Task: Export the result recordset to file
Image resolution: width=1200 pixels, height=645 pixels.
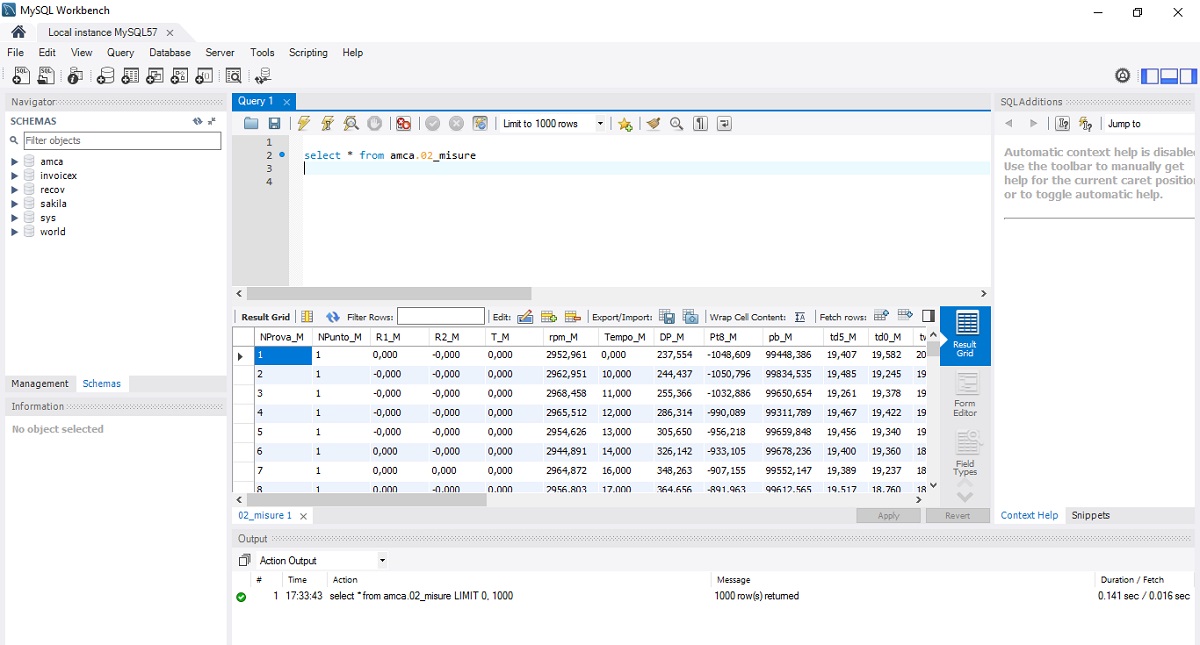Action: pyautogui.click(x=667, y=317)
